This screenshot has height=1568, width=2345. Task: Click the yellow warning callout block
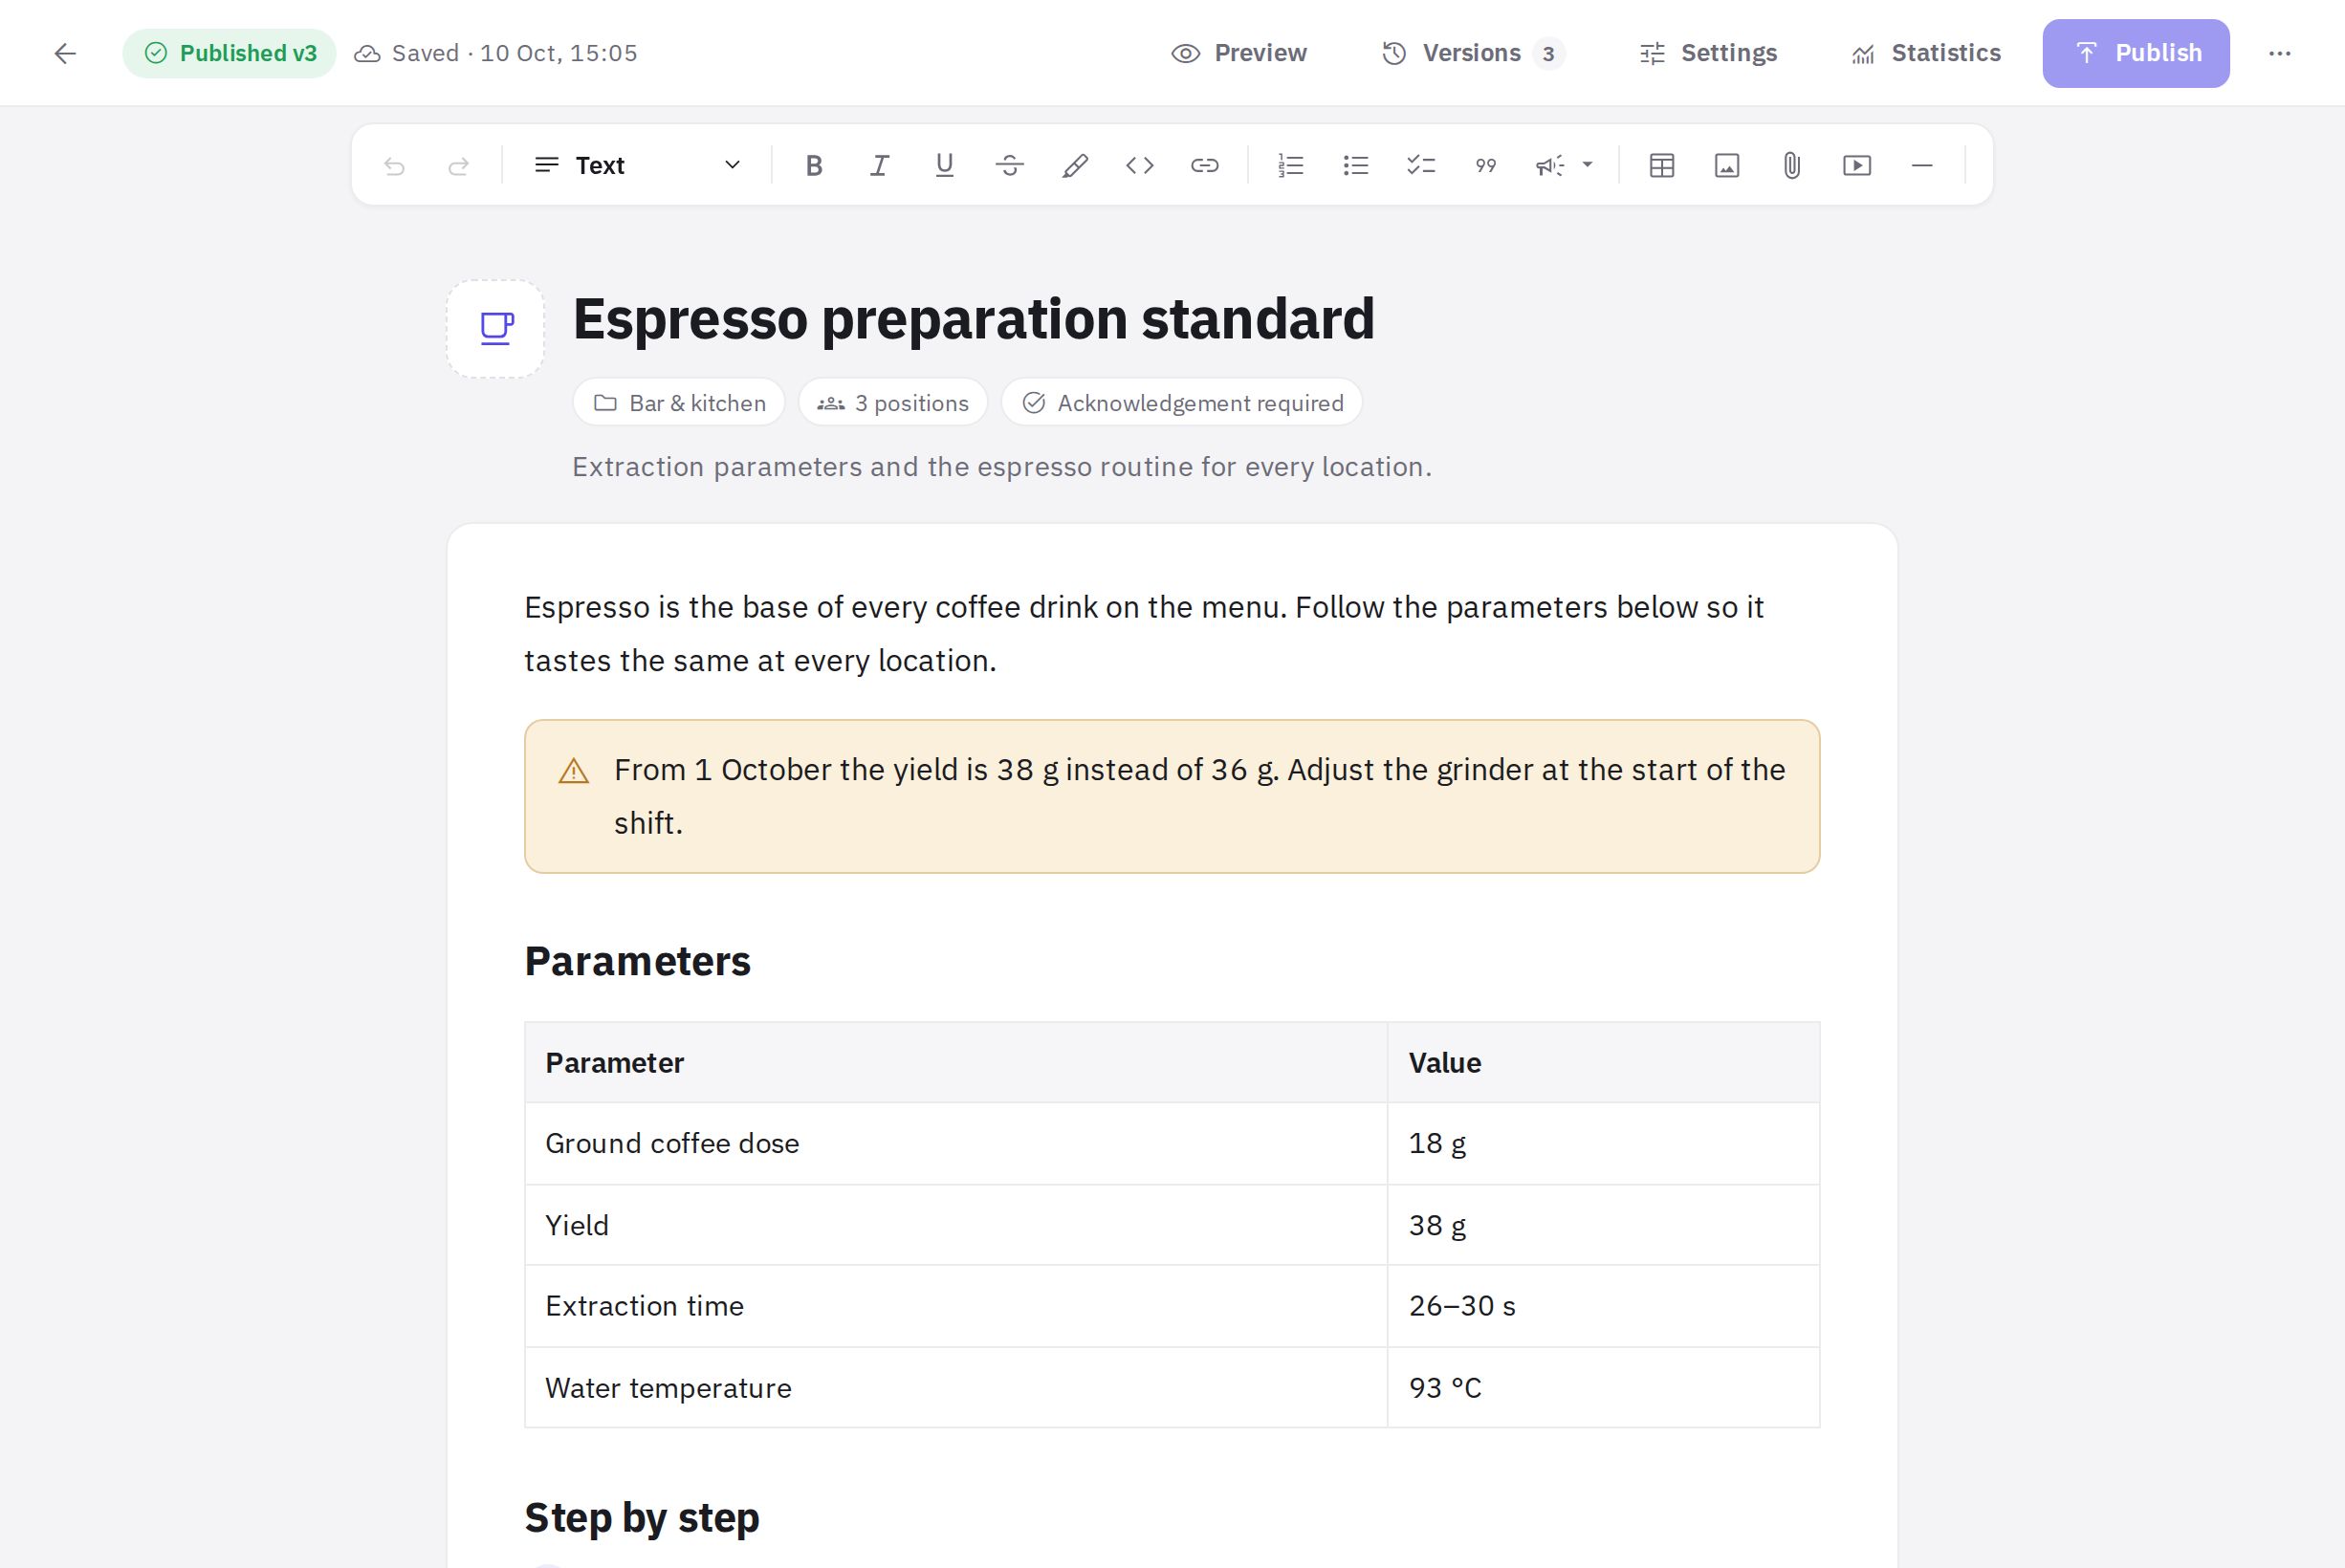[1172, 796]
